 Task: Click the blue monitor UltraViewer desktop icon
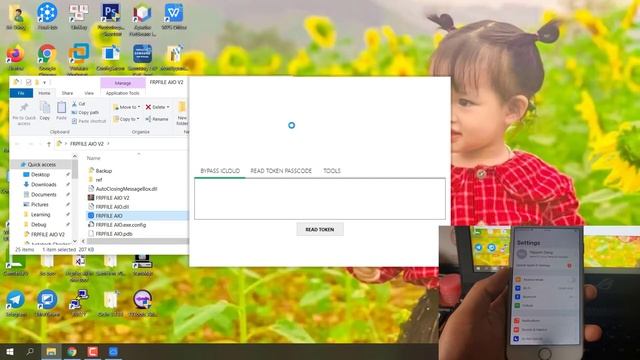tap(47, 300)
